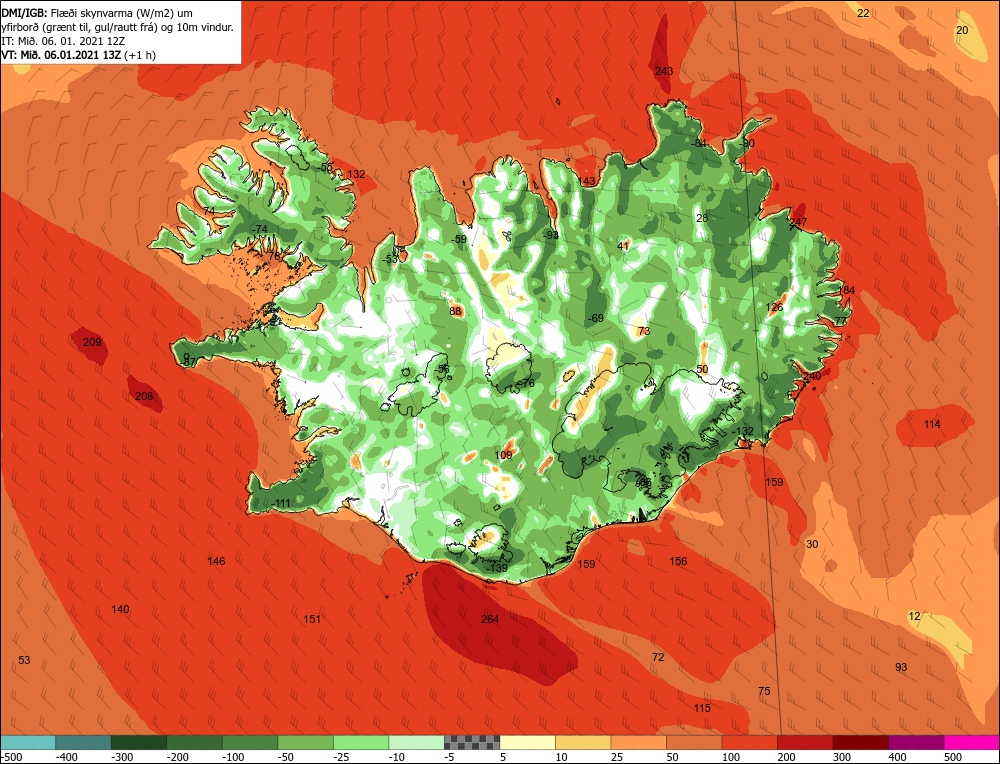Click the legend label '300'
Image resolution: width=1000 pixels, height=764 pixels.
point(842,757)
